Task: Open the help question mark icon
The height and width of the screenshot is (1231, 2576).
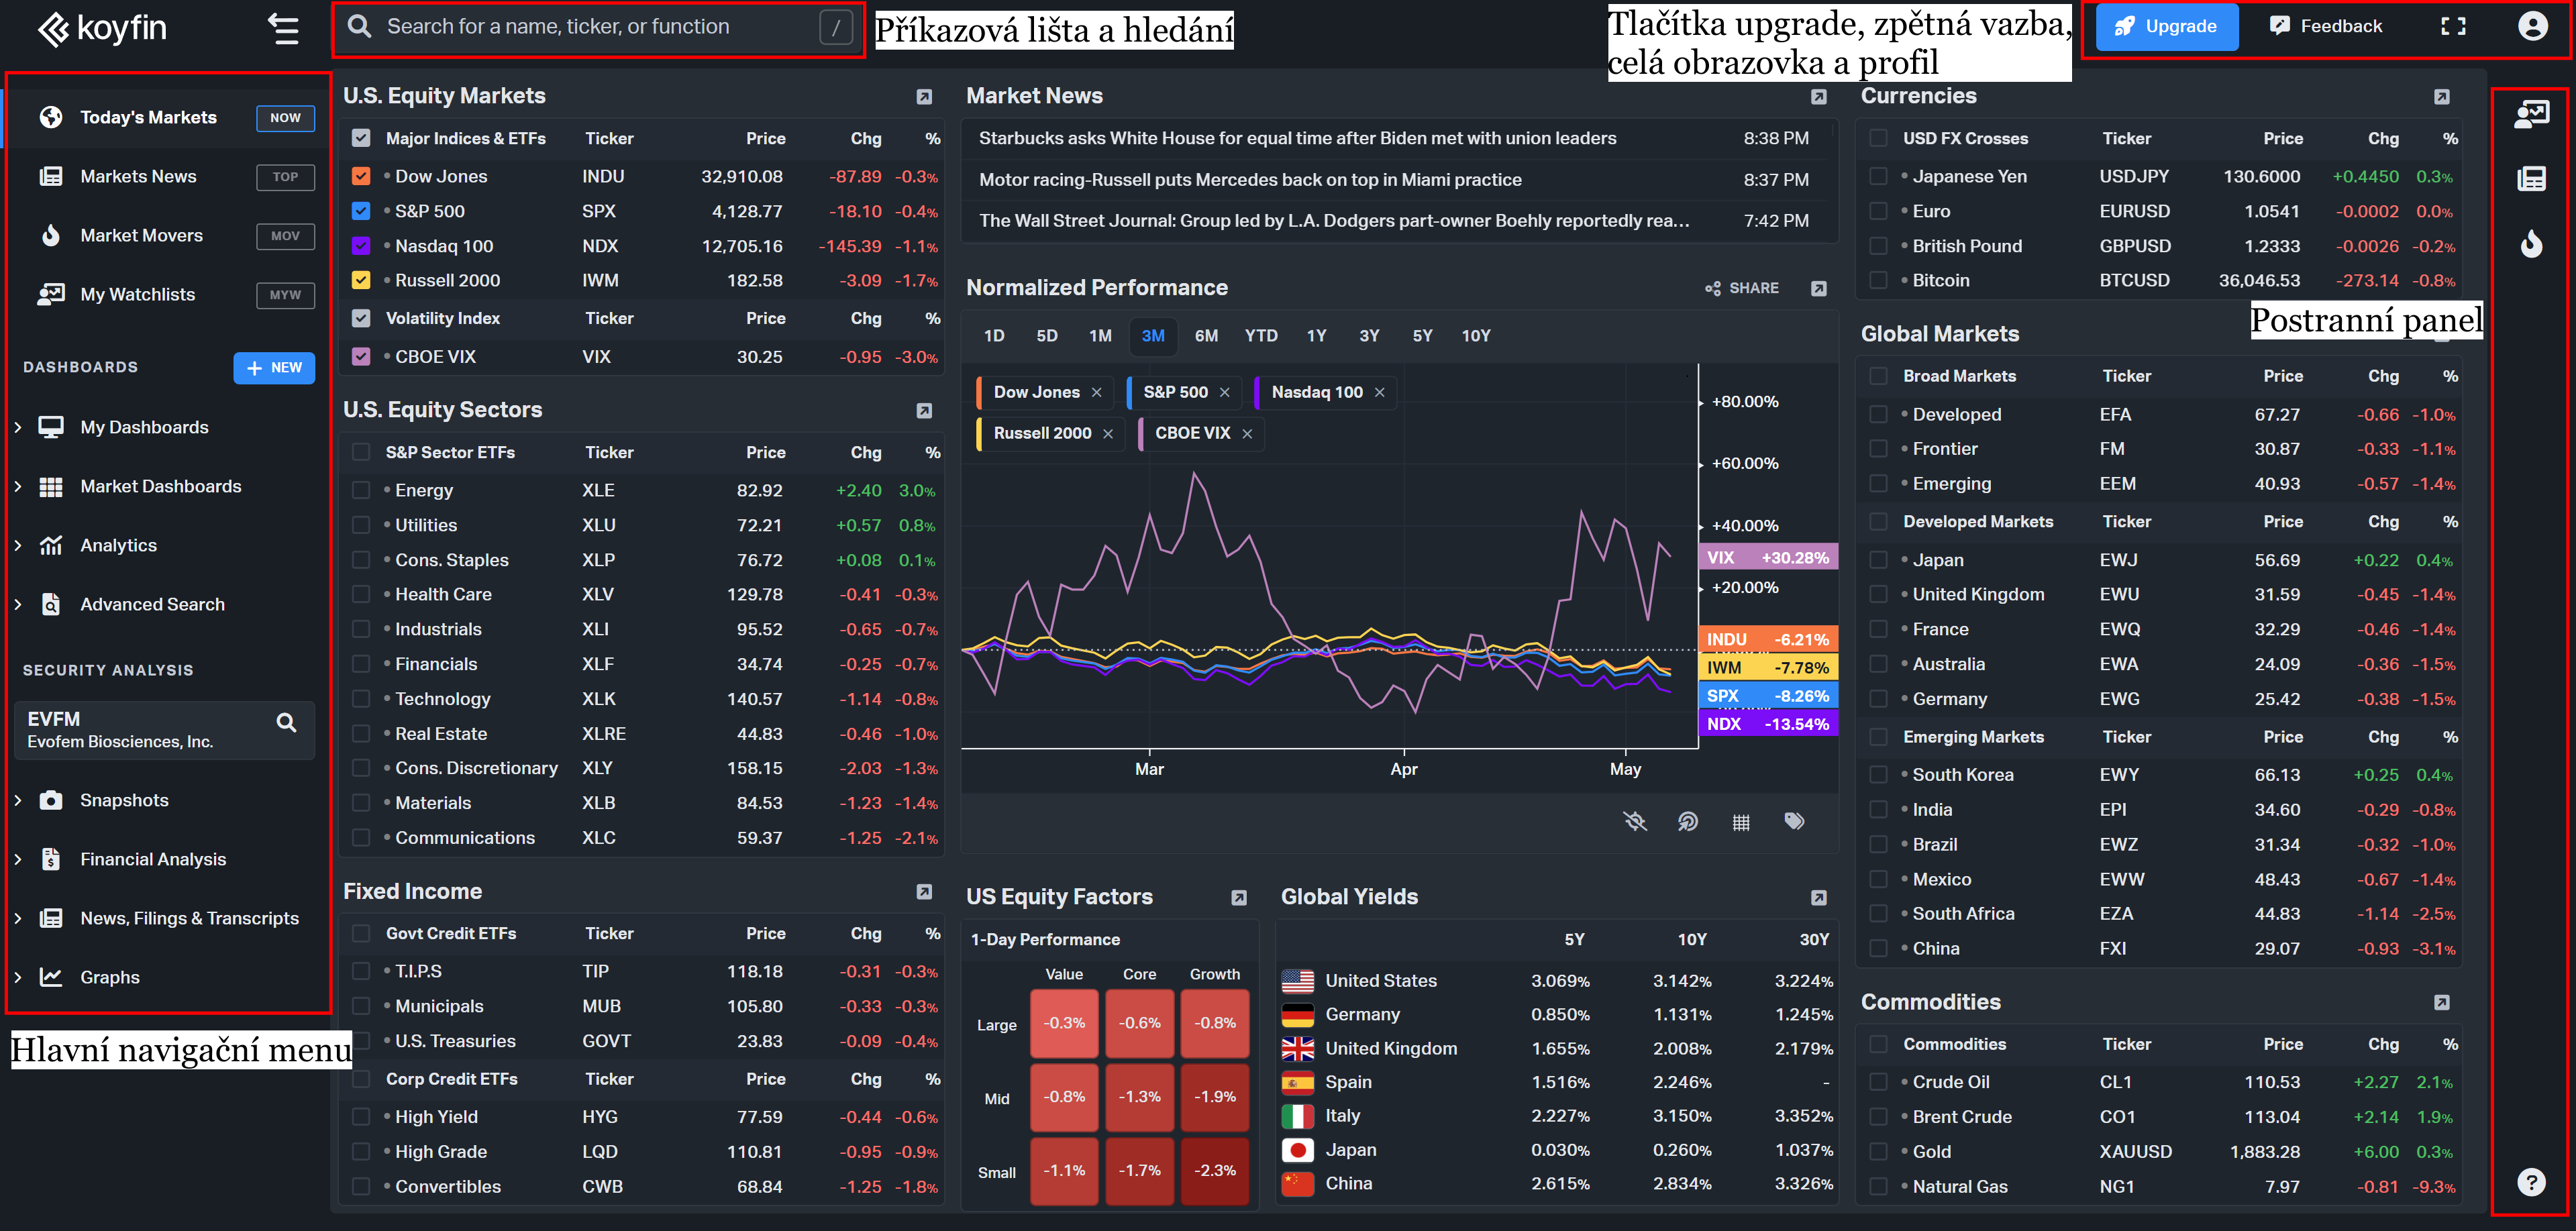Action: click(x=2531, y=1182)
